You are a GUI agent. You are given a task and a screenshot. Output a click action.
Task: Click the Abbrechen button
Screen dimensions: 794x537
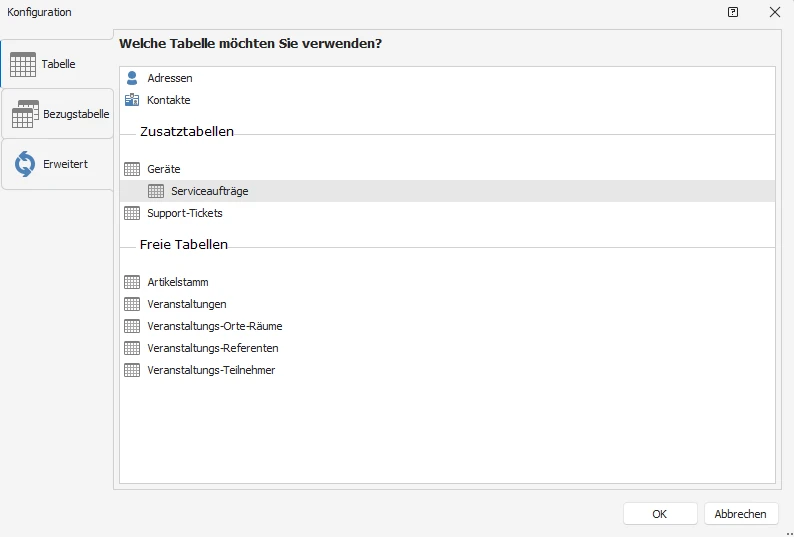(741, 514)
